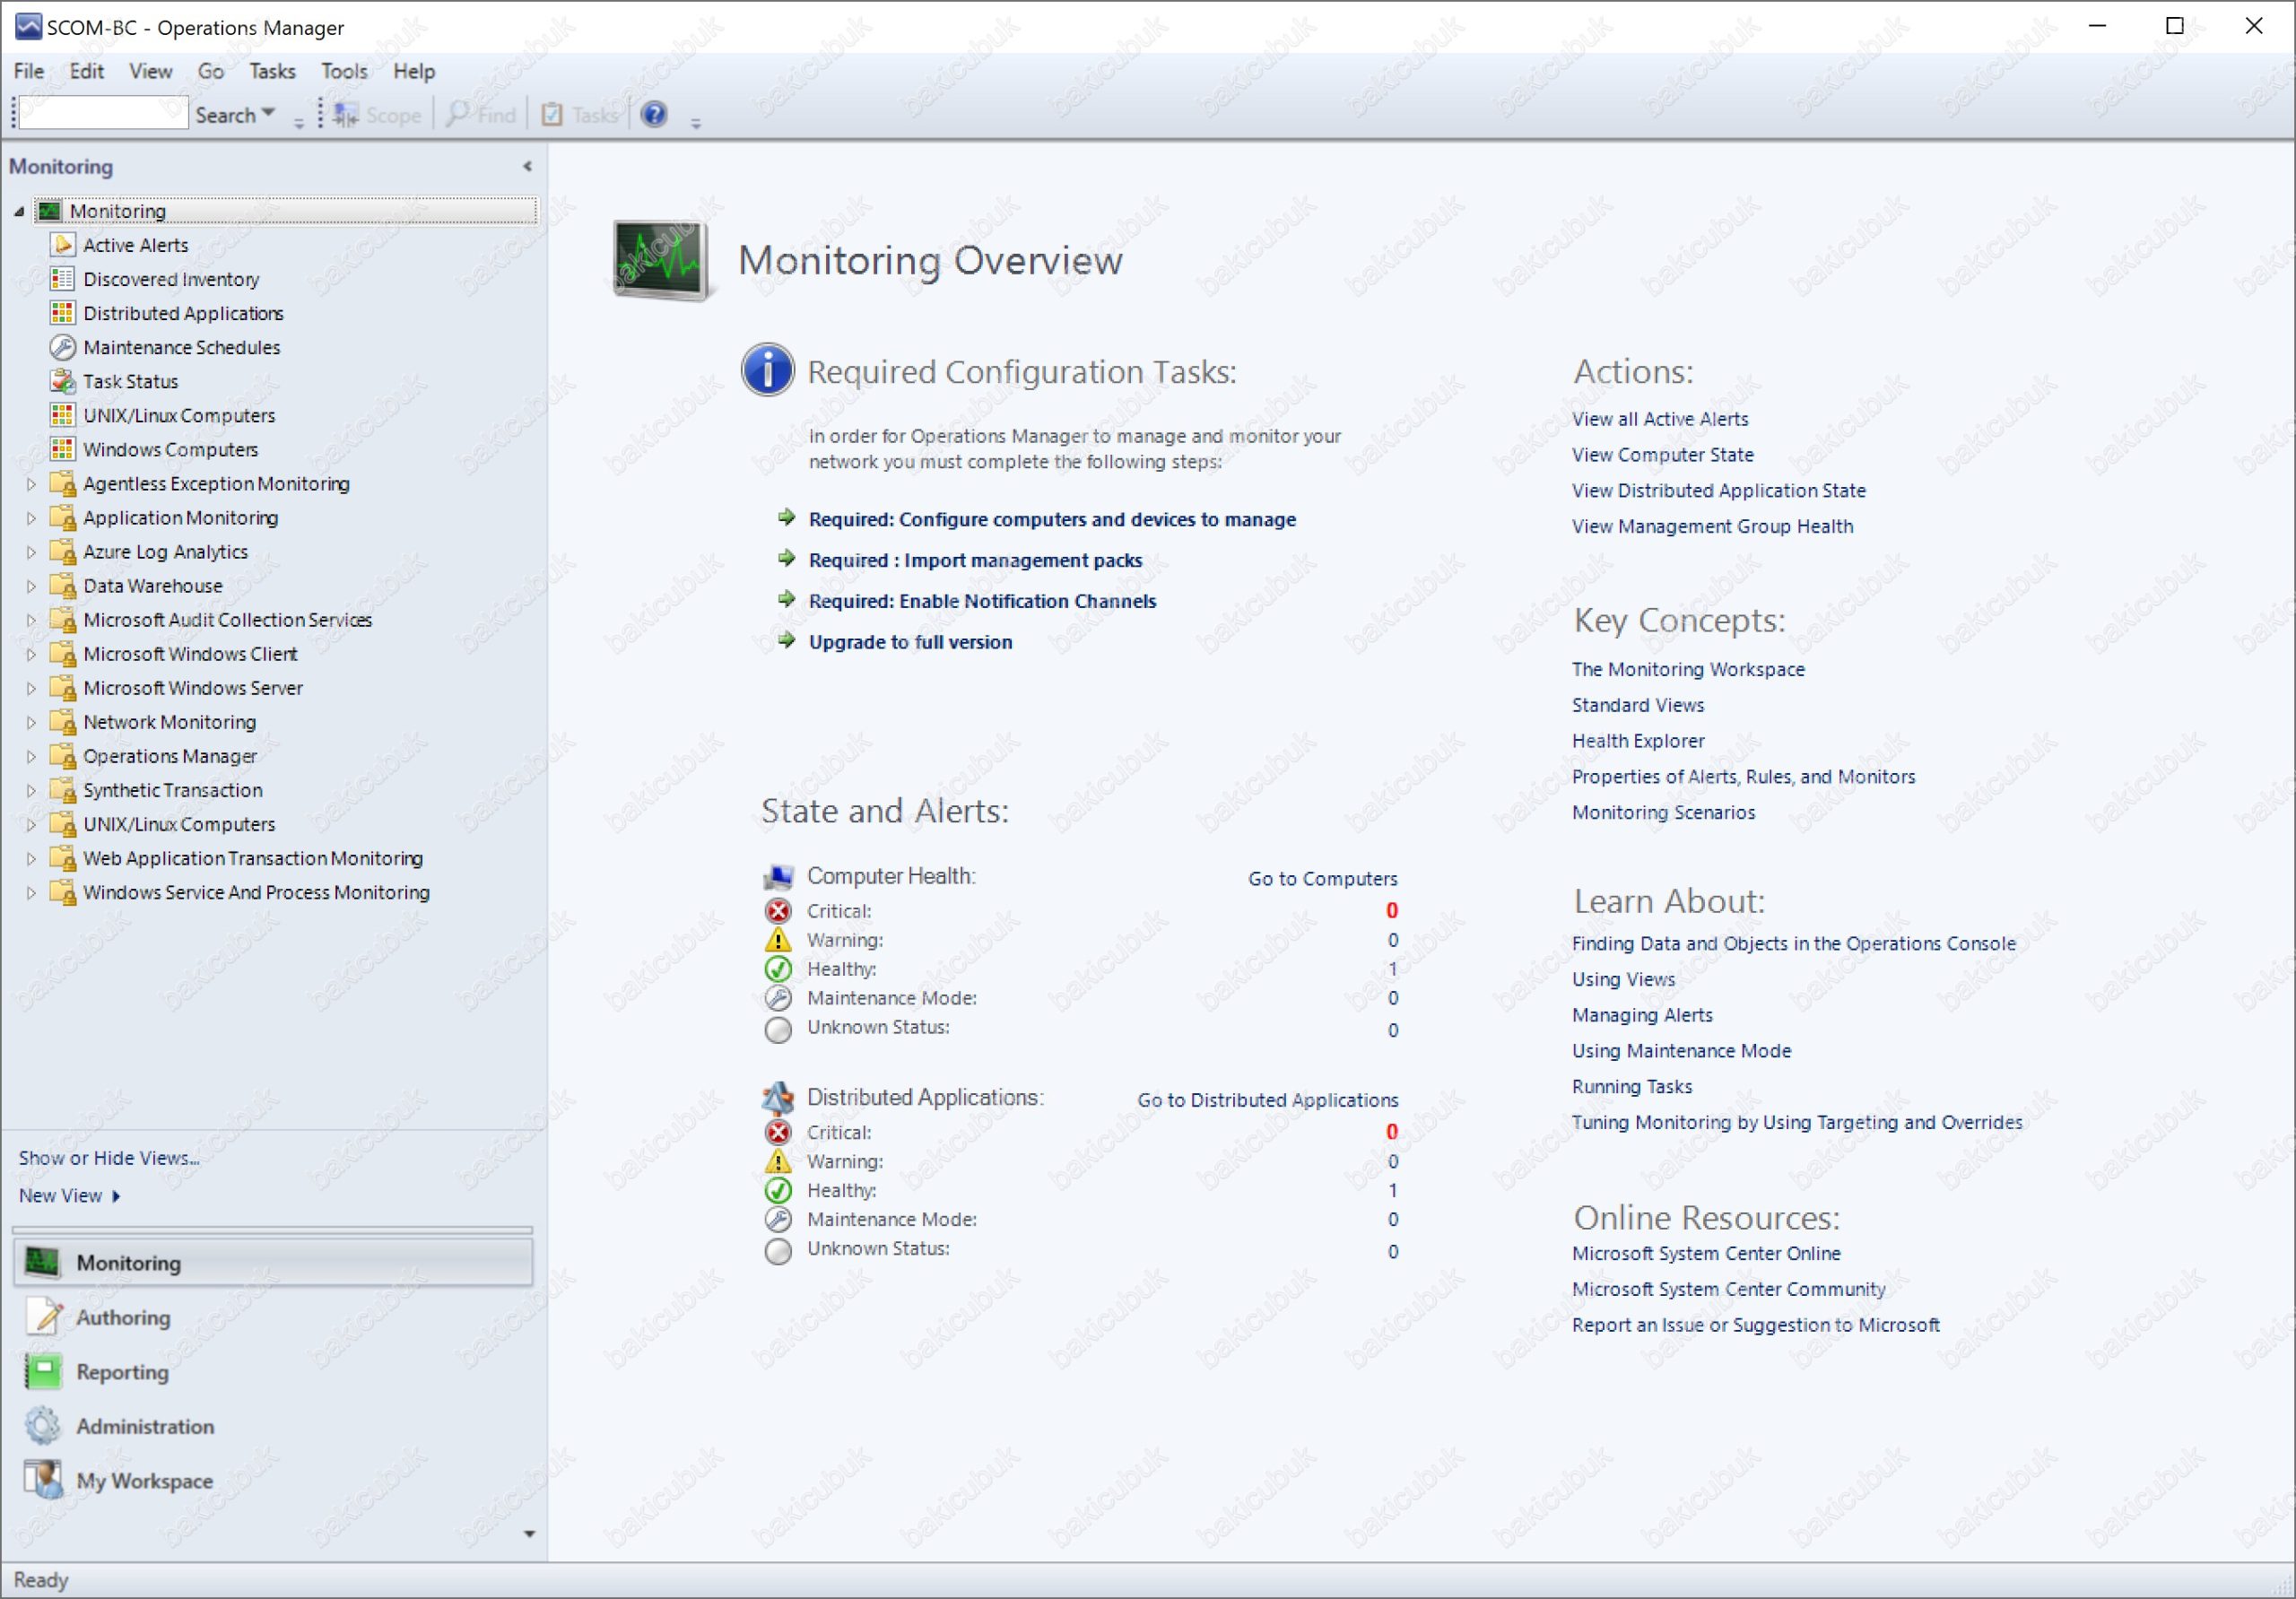Click the Administration gear icon
The width and height of the screenshot is (2296, 1599).
click(x=43, y=1426)
